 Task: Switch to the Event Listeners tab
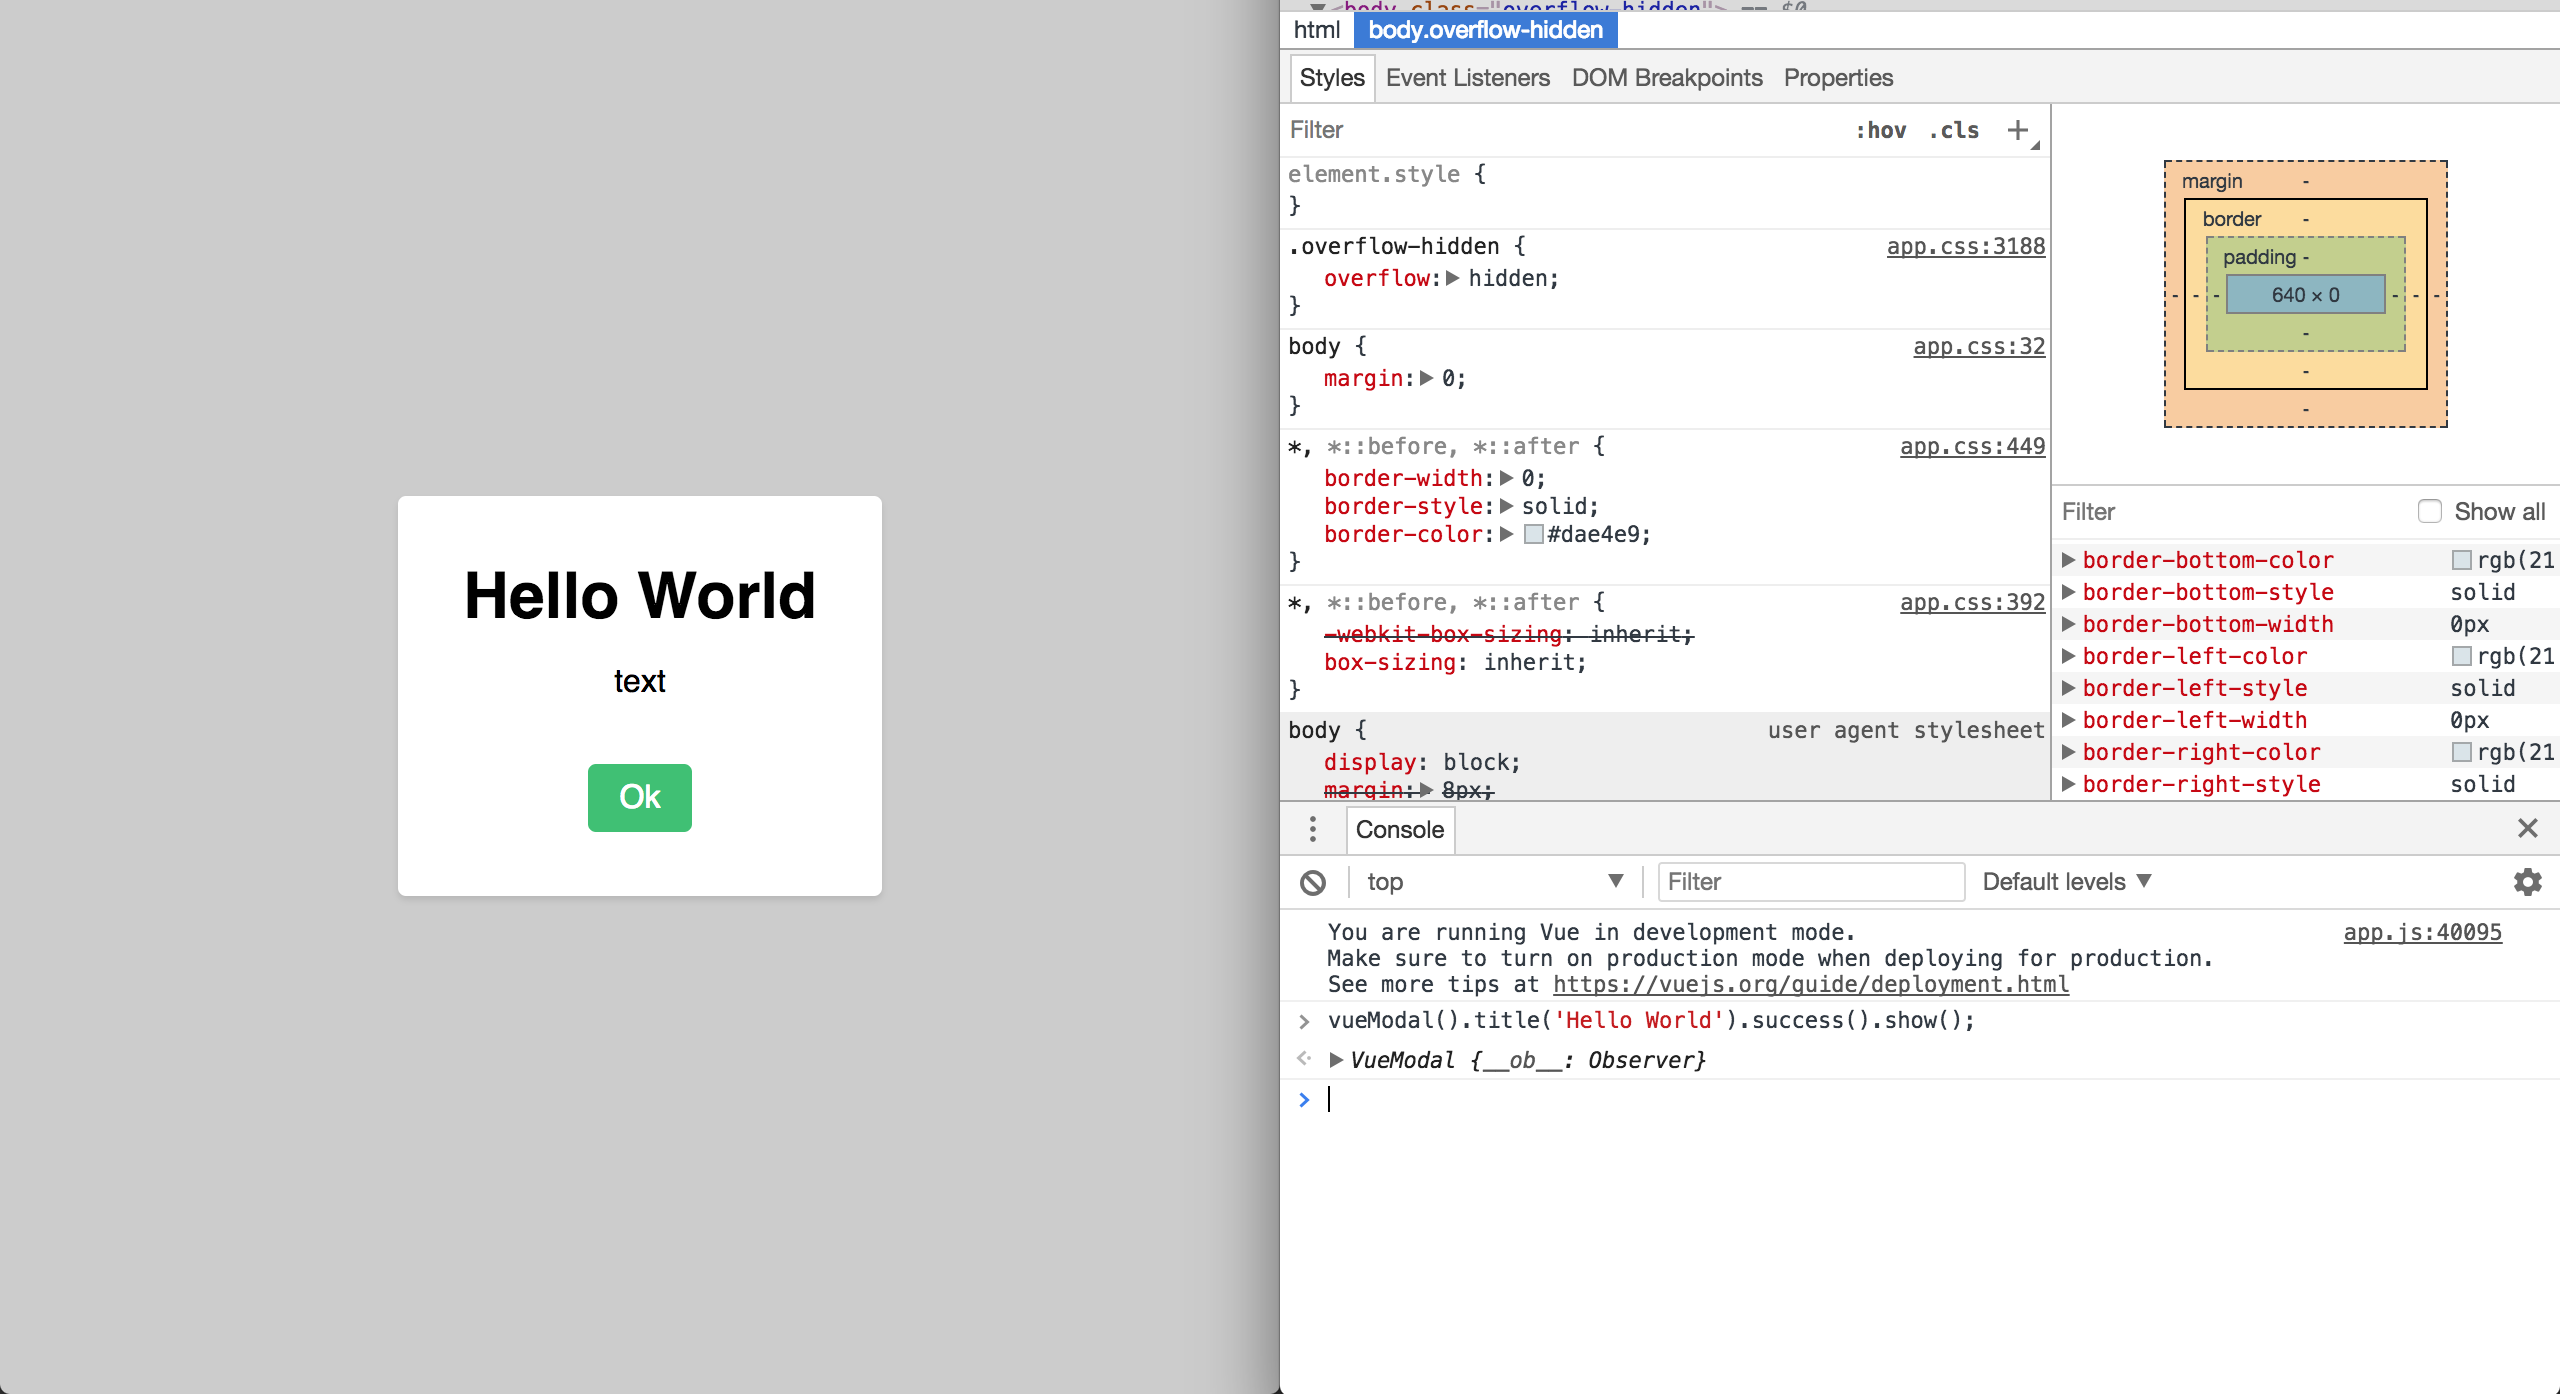[x=1467, y=78]
